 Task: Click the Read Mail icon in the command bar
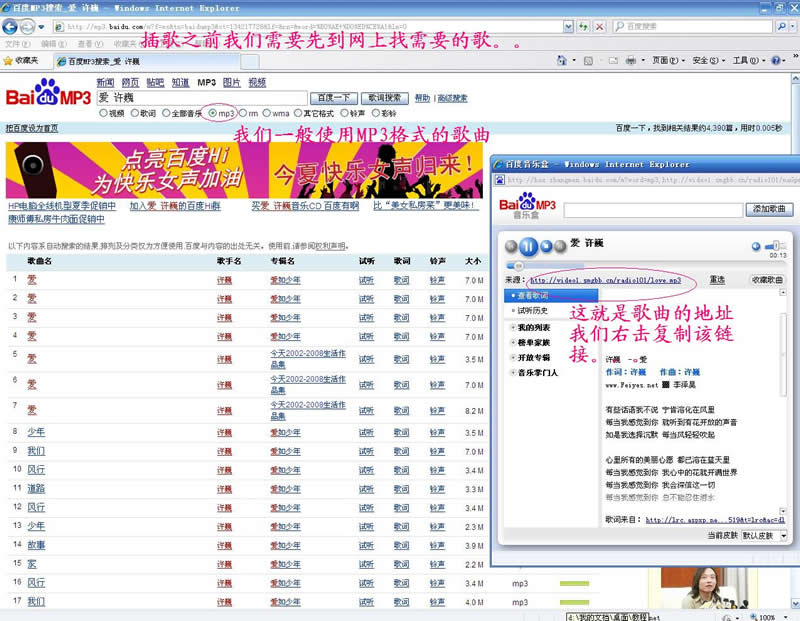tap(613, 61)
